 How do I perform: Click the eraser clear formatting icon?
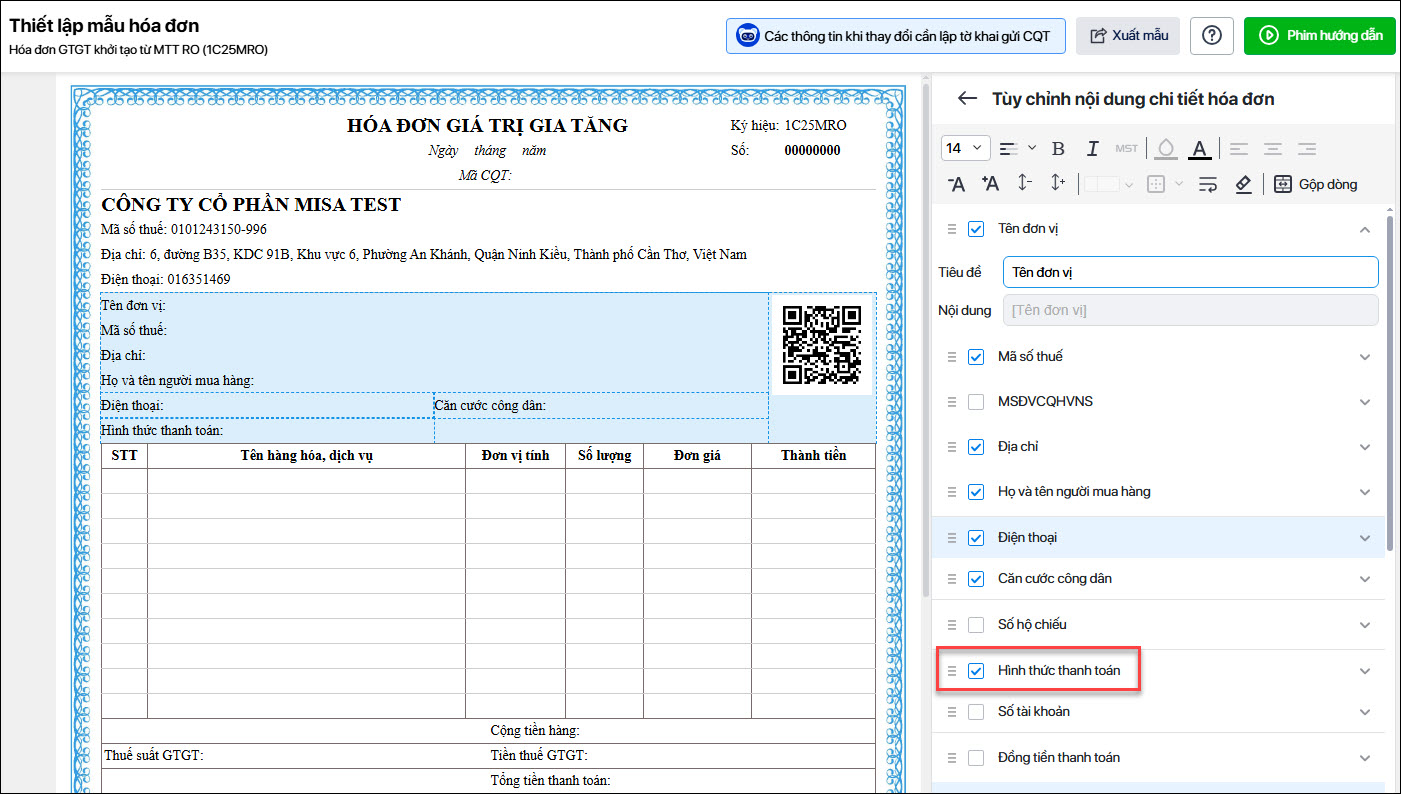coord(1243,184)
